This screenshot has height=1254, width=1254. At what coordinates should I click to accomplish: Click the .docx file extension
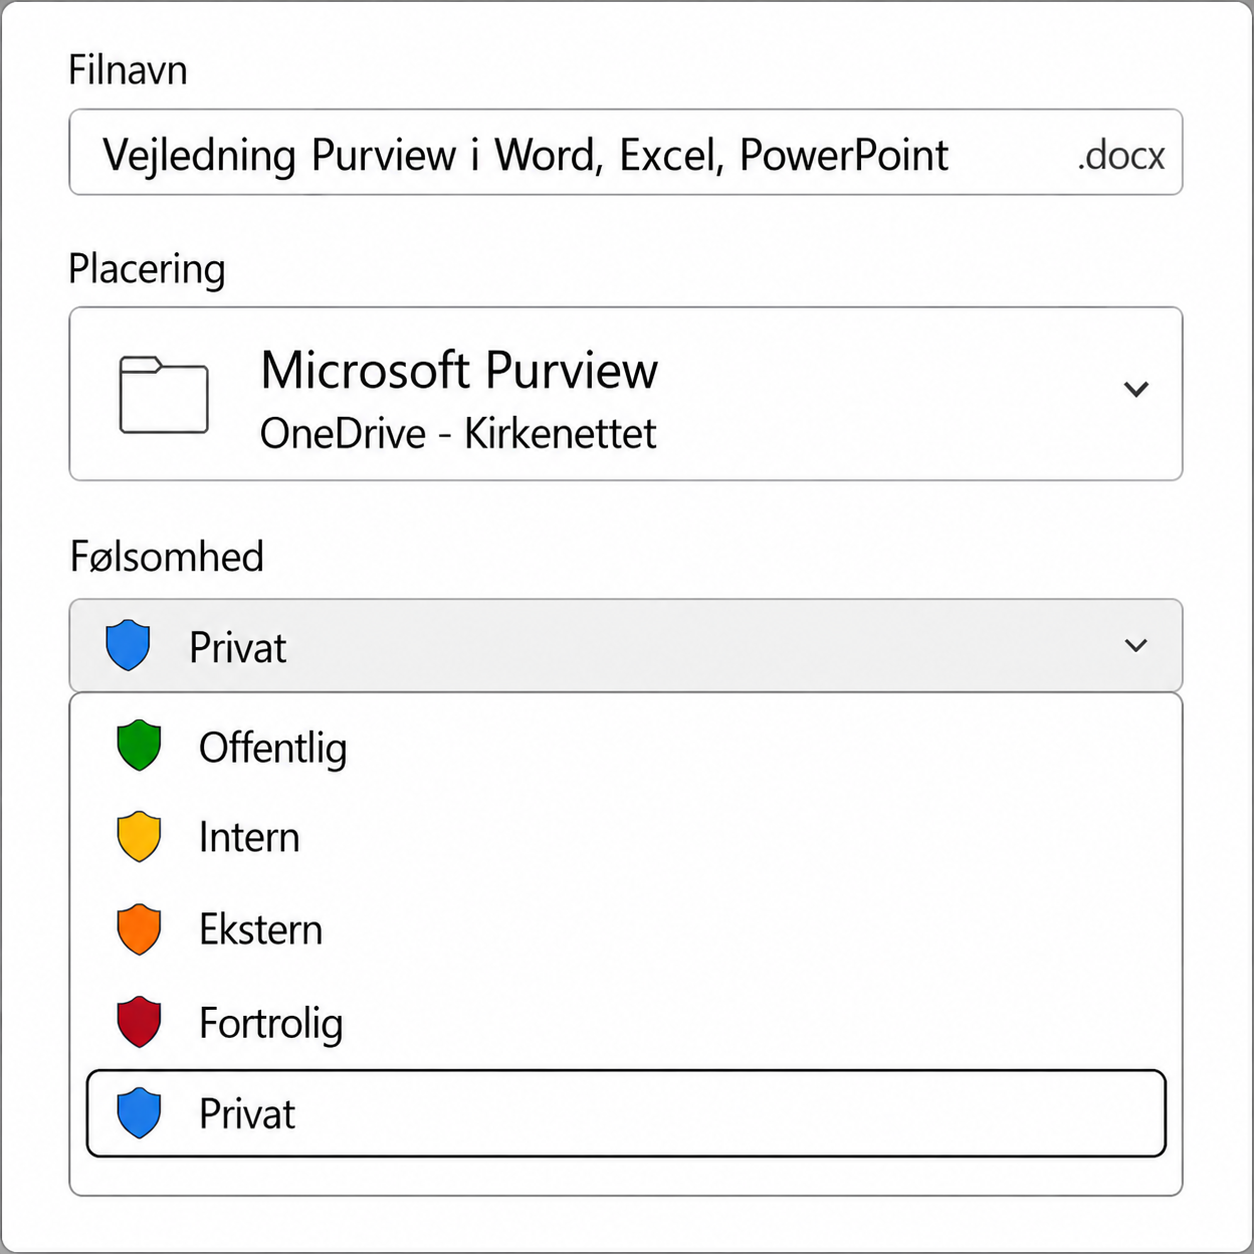[1121, 155]
